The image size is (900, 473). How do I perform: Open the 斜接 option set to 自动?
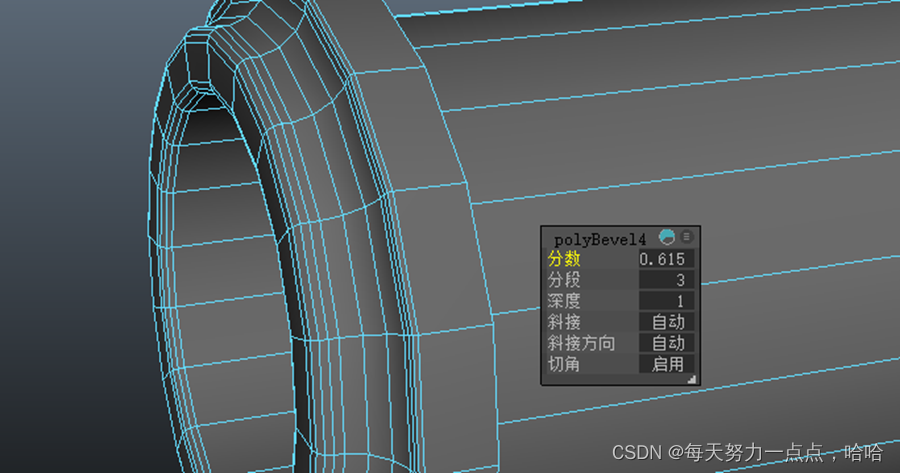pos(666,322)
